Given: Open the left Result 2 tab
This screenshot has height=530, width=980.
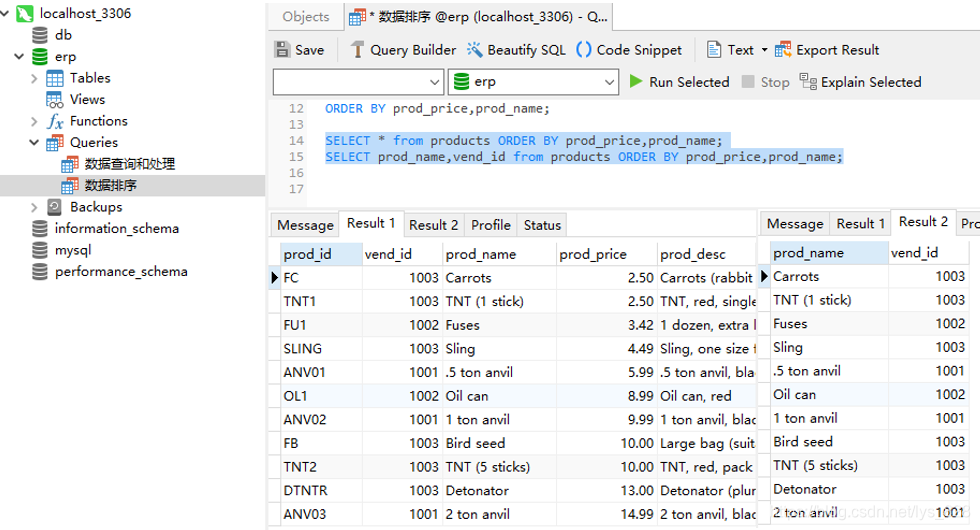Looking at the screenshot, I should (434, 225).
